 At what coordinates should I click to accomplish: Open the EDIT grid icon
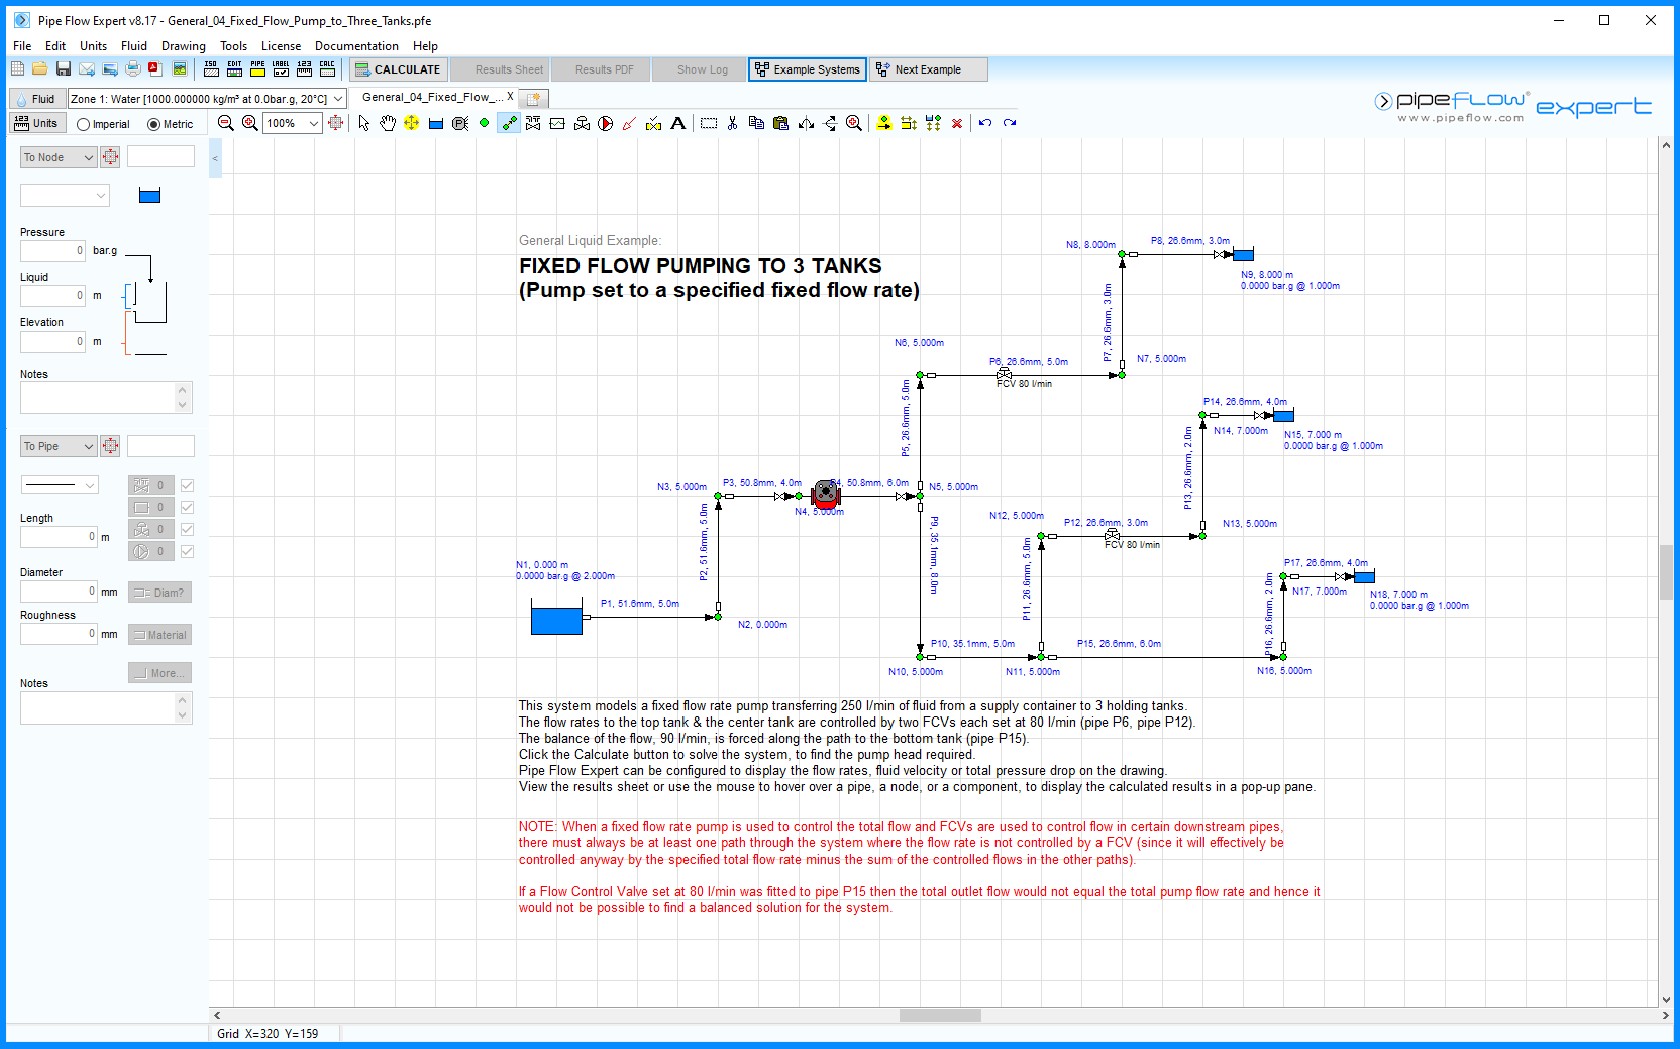coord(234,69)
